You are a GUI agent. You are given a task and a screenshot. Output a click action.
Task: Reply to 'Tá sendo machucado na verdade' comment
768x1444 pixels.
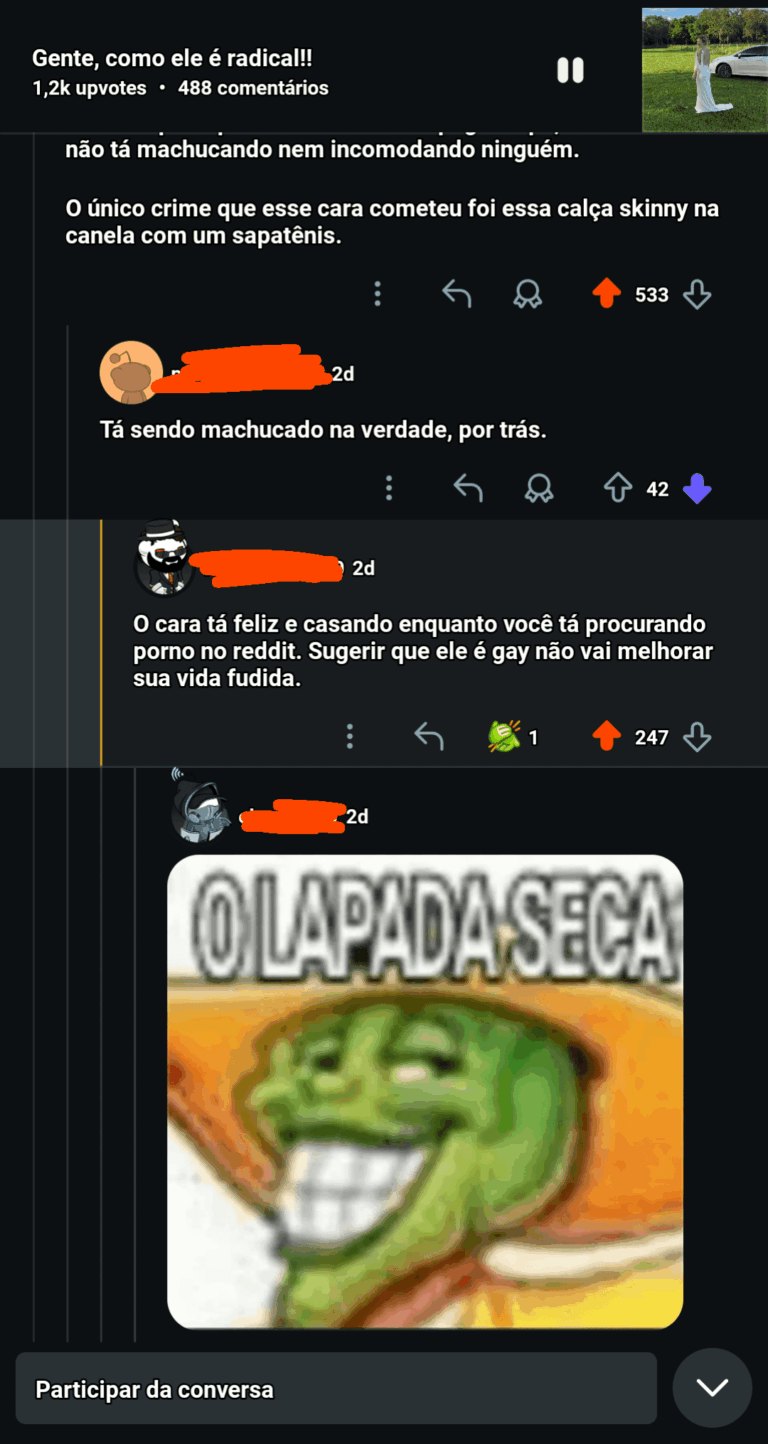pyautogui.click(x=468, y=488)
